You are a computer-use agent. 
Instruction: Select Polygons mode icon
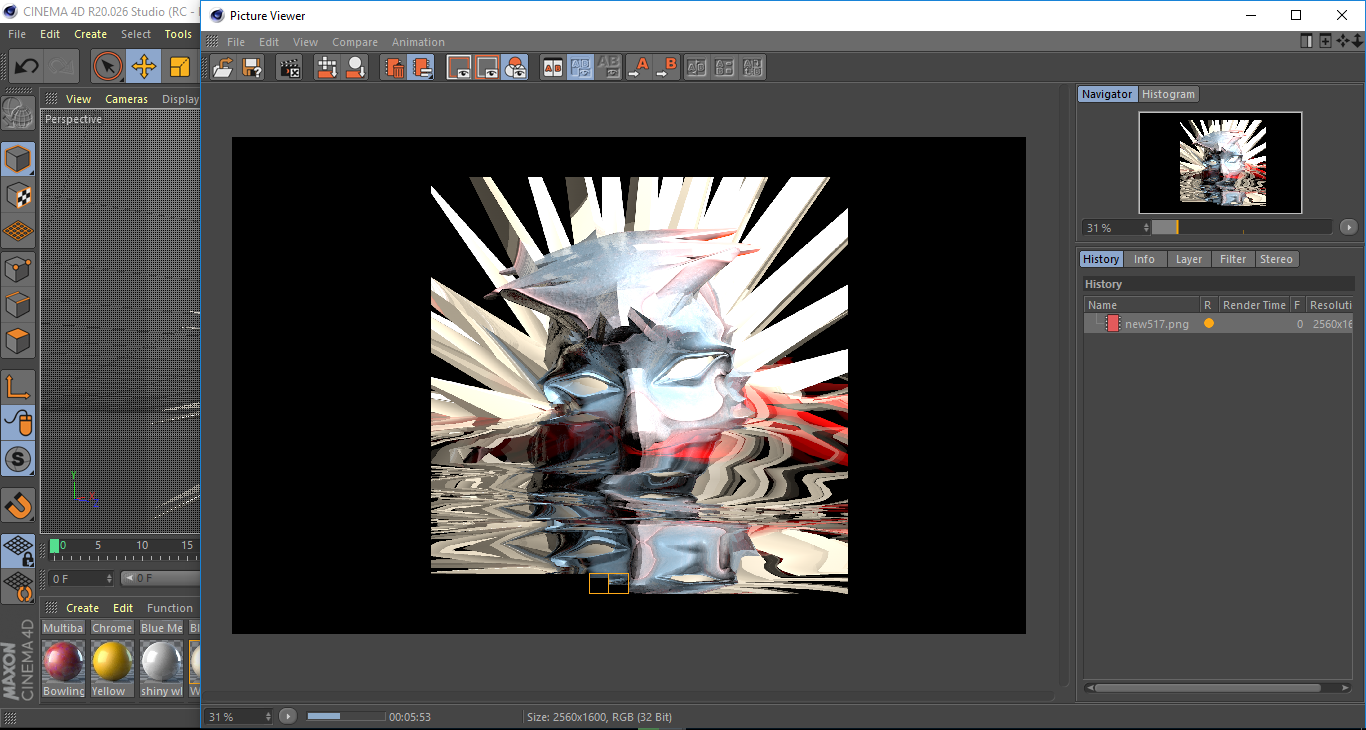pyautogui.click(x=18, y=341)
